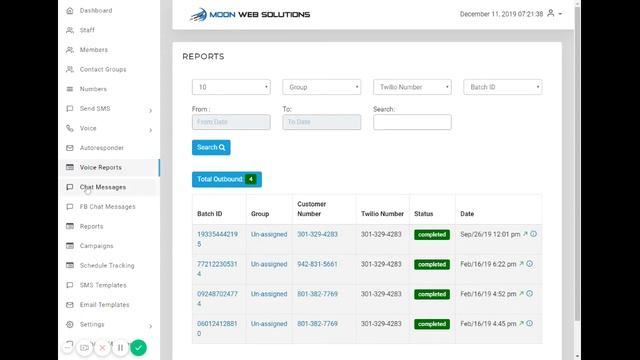640x360 pixels.
Task: Click the Chat Messages speech-bubble icon
Action: tap(70, 187)
